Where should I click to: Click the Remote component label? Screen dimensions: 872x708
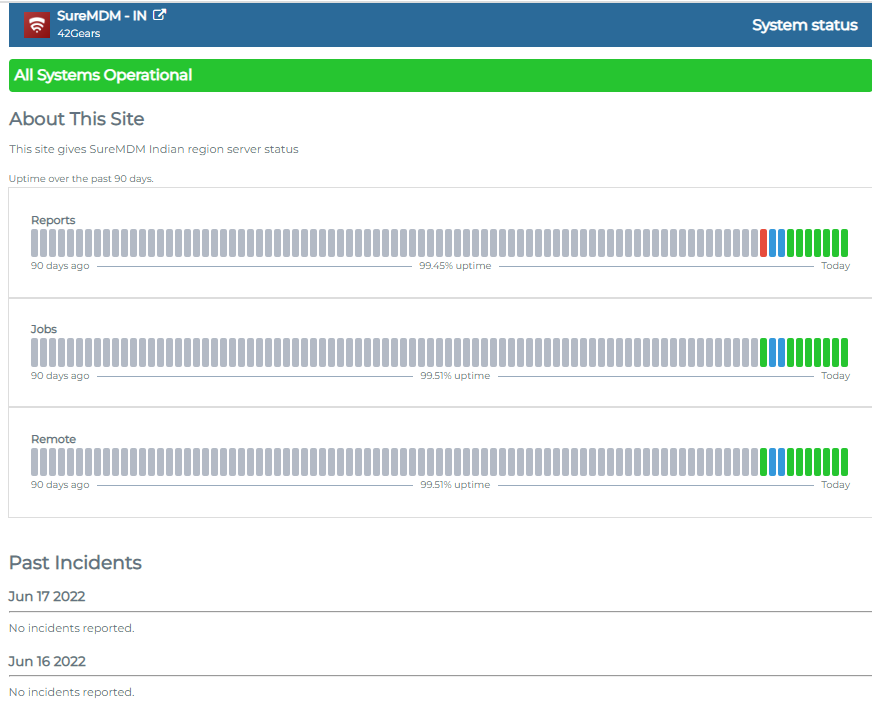53,439
